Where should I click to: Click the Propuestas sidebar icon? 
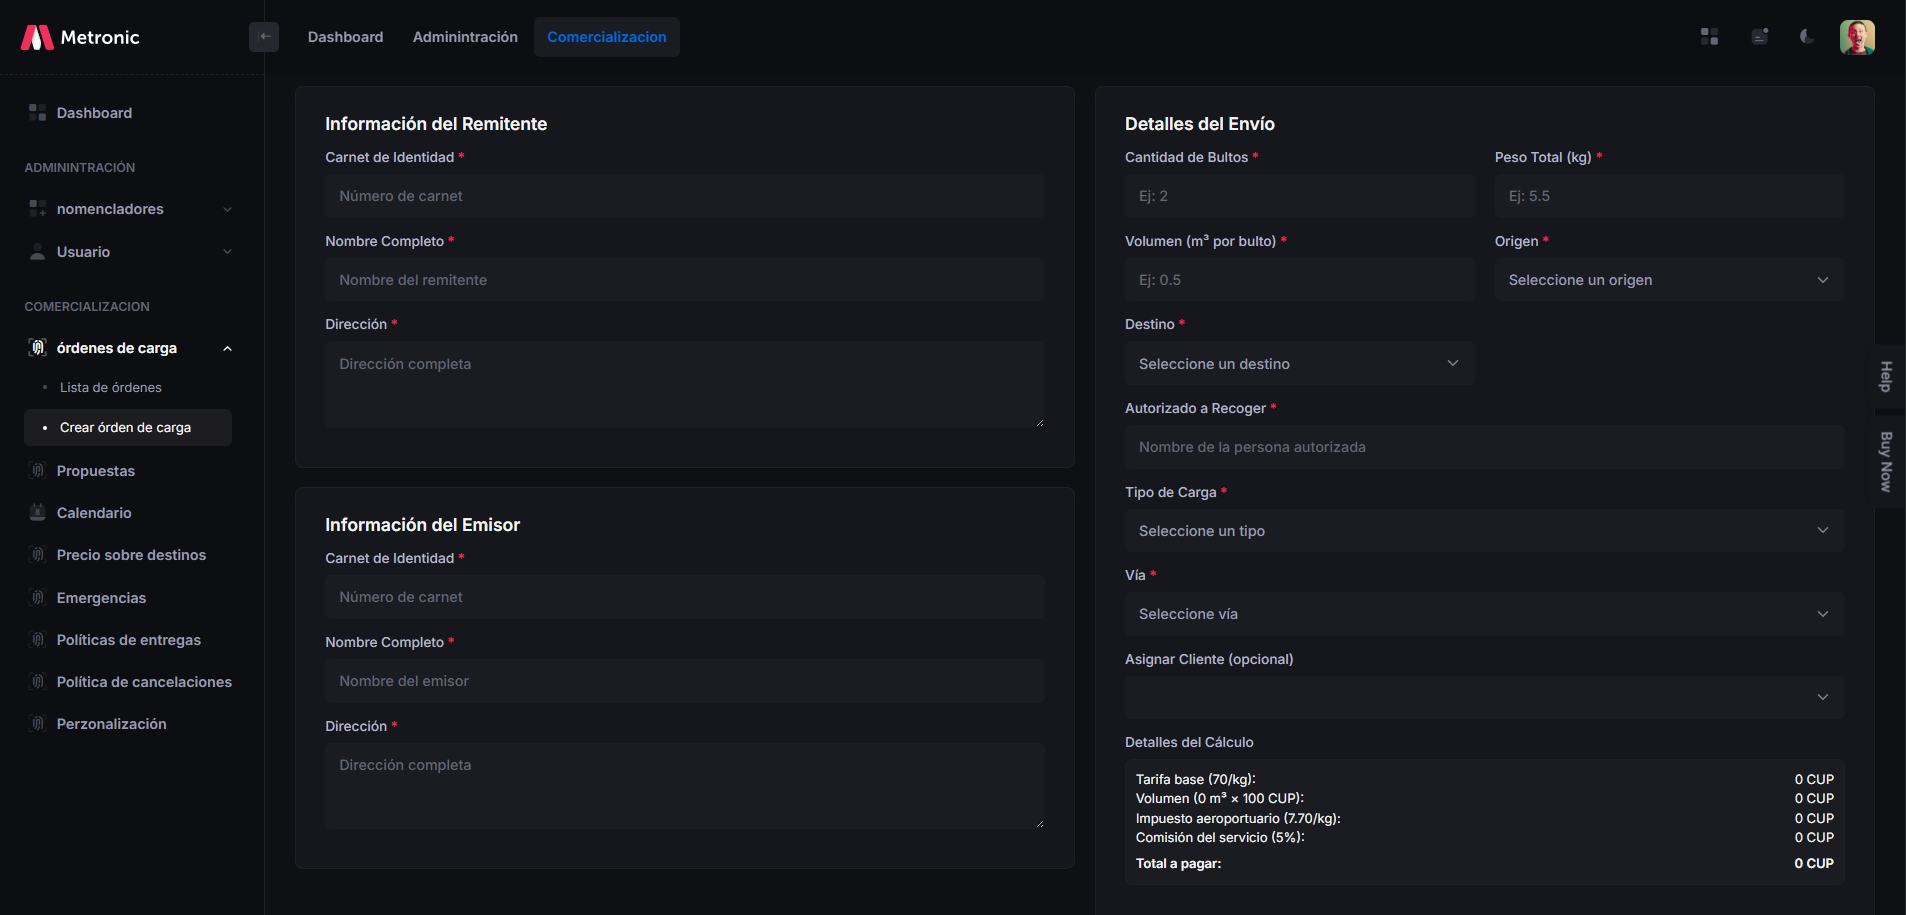(x=38, y=471)
